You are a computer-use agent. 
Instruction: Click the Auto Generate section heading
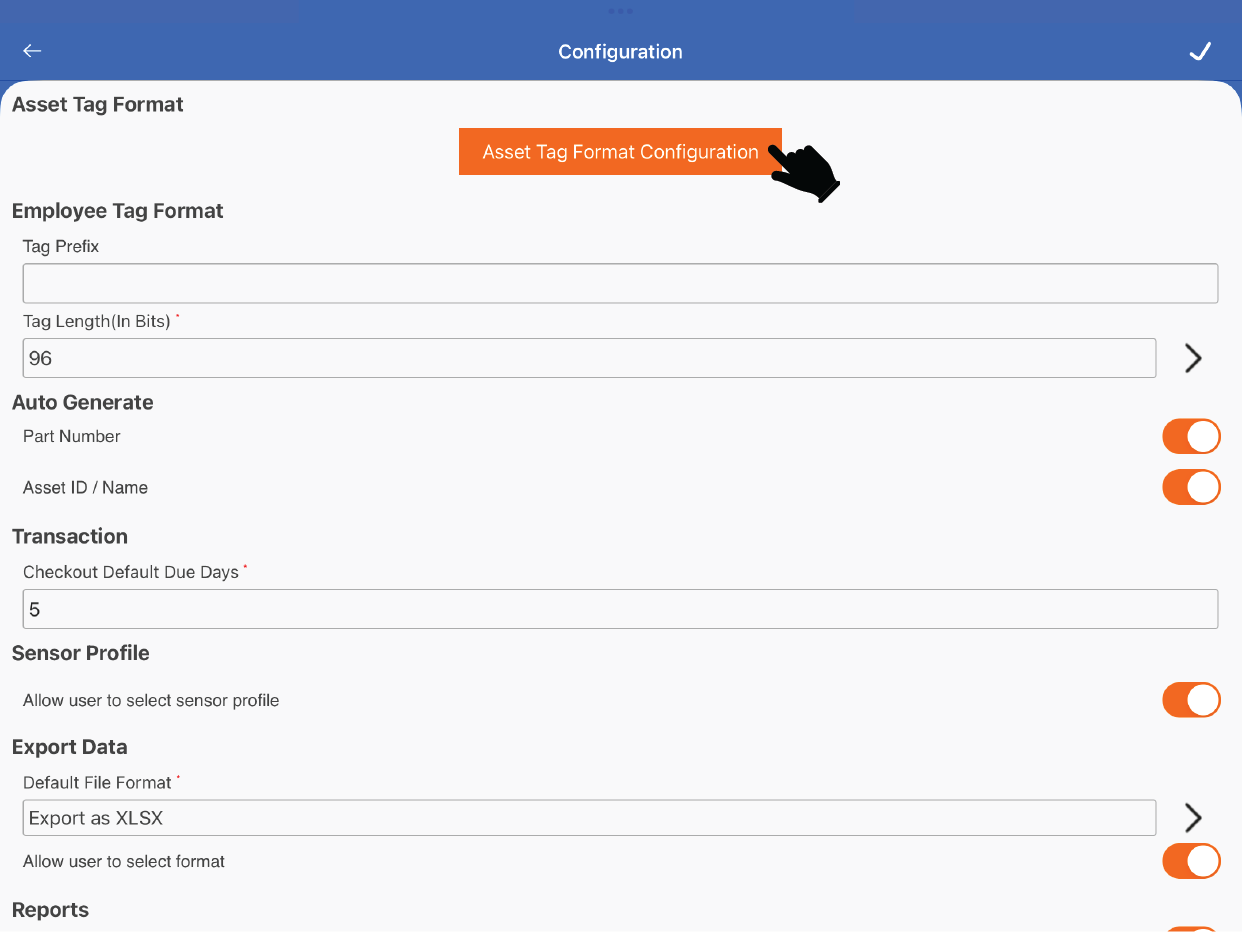pos(83,403)
